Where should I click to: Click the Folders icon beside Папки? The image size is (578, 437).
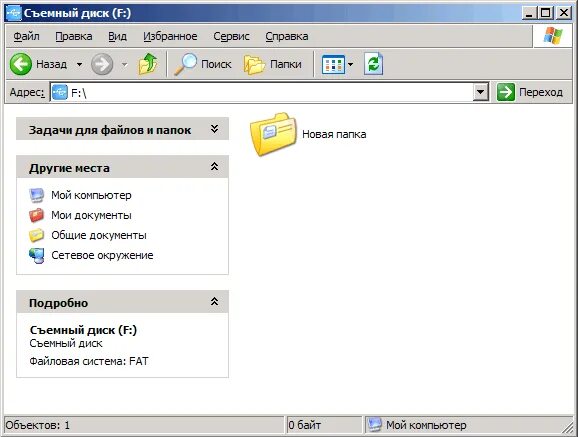tap(254, 65)
